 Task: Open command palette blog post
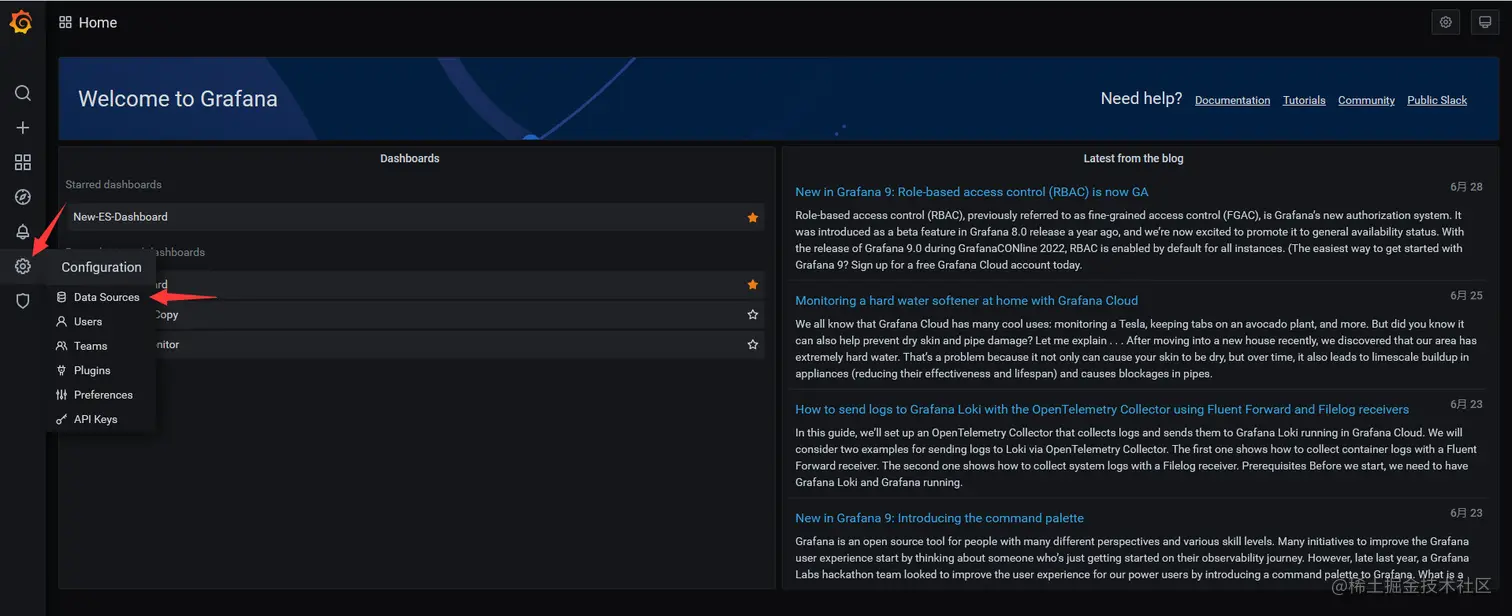(939, 518)
